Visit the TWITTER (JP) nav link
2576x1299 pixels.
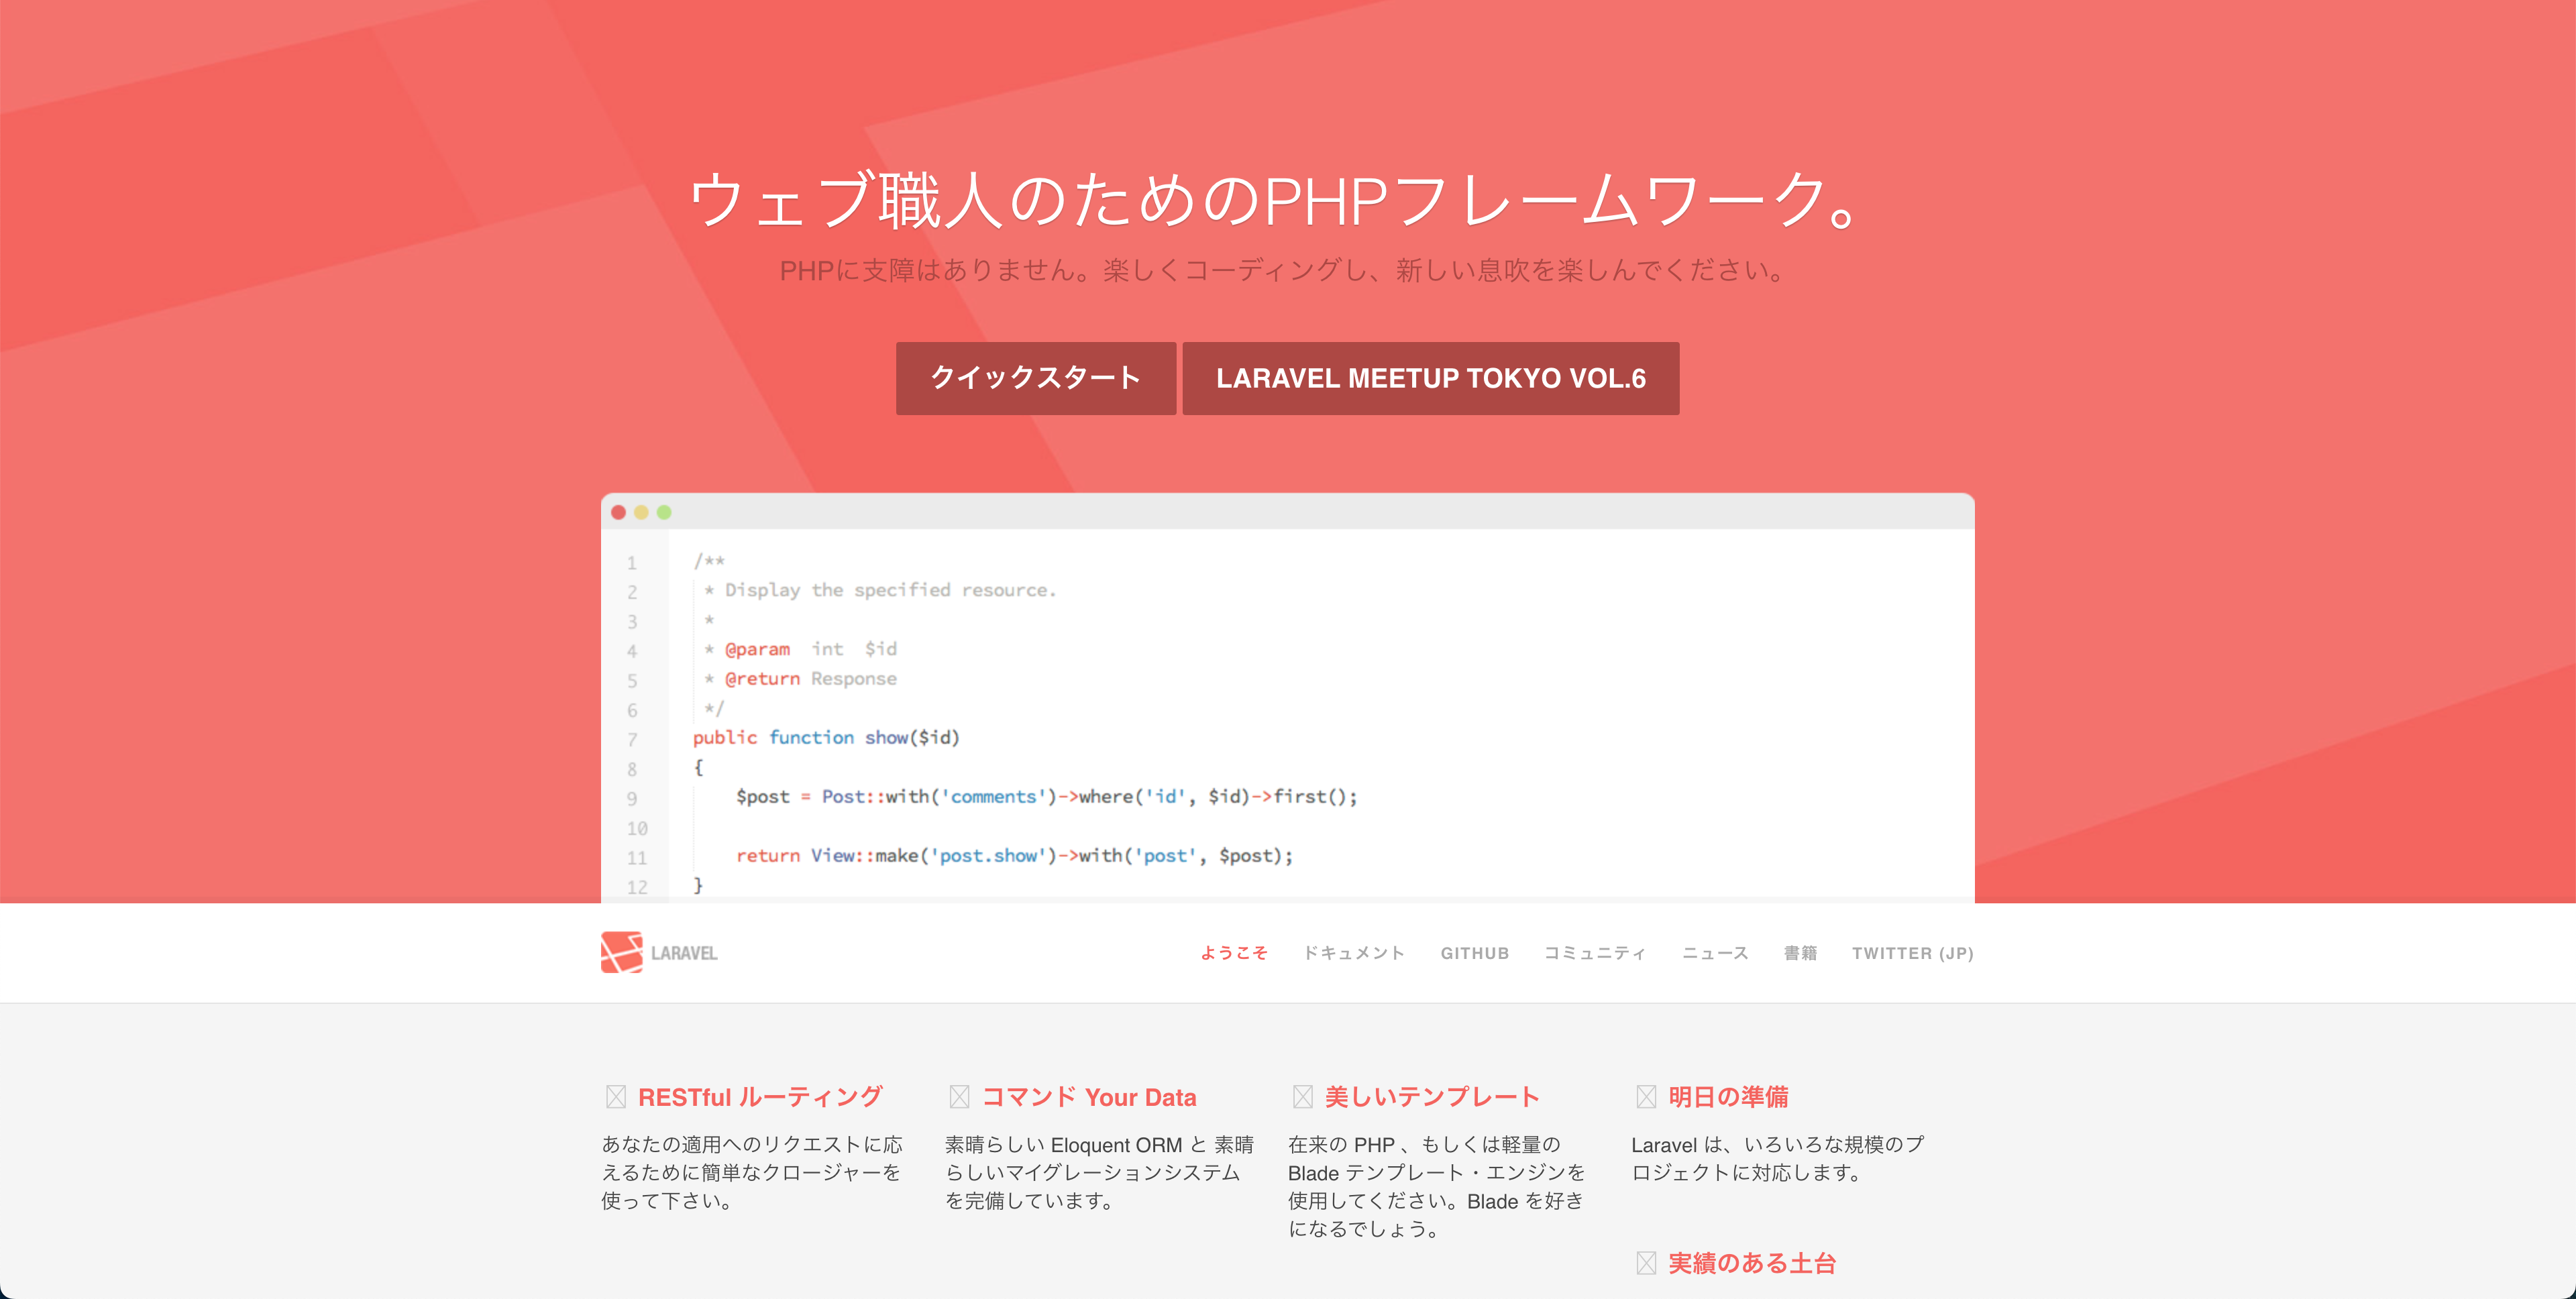click(1912, 953)
